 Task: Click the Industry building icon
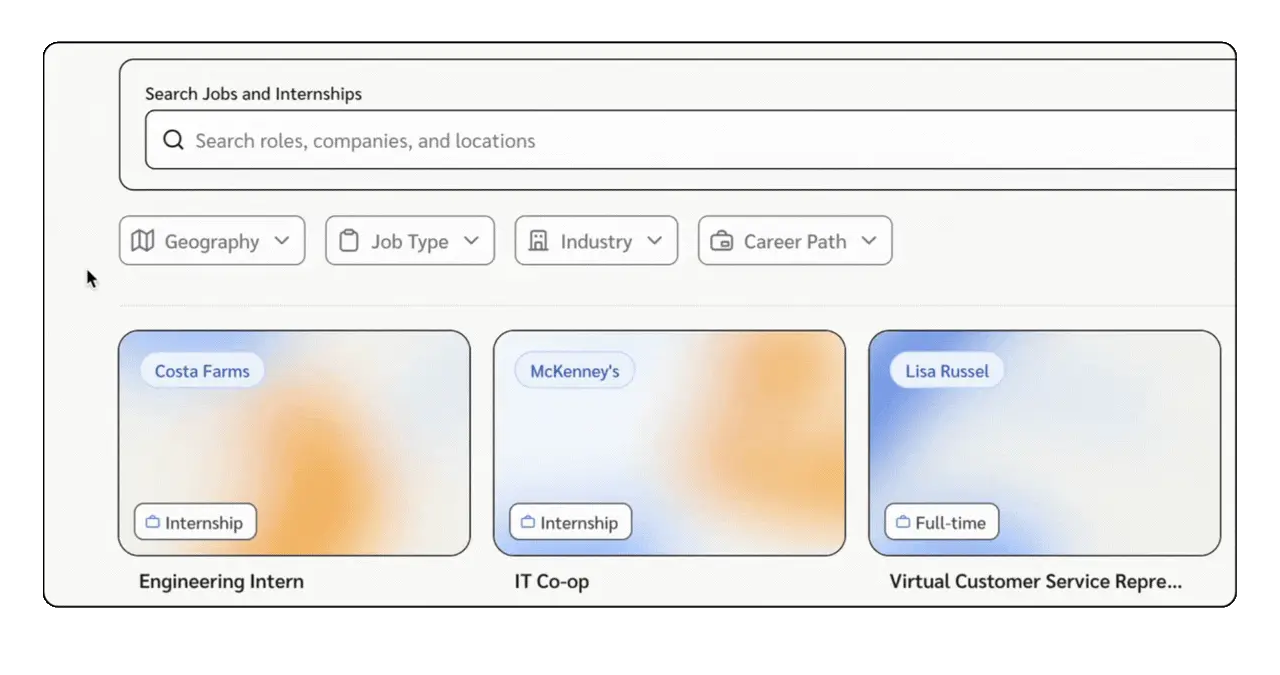538,241
